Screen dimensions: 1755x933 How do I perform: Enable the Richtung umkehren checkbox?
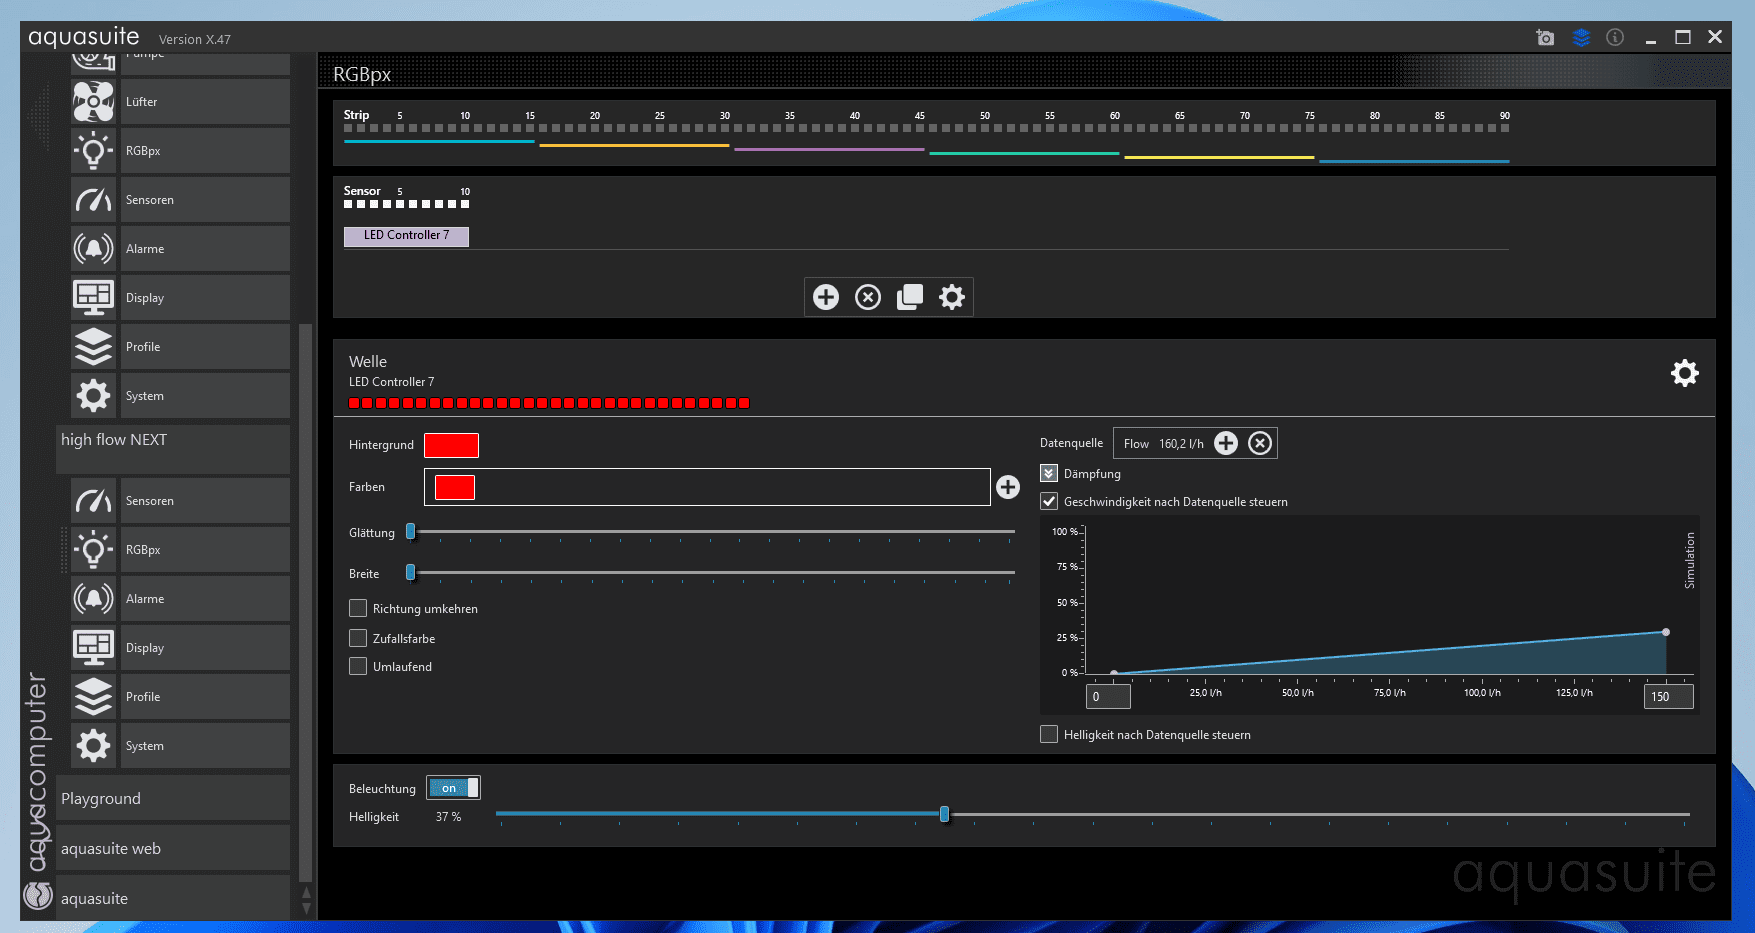358,608
